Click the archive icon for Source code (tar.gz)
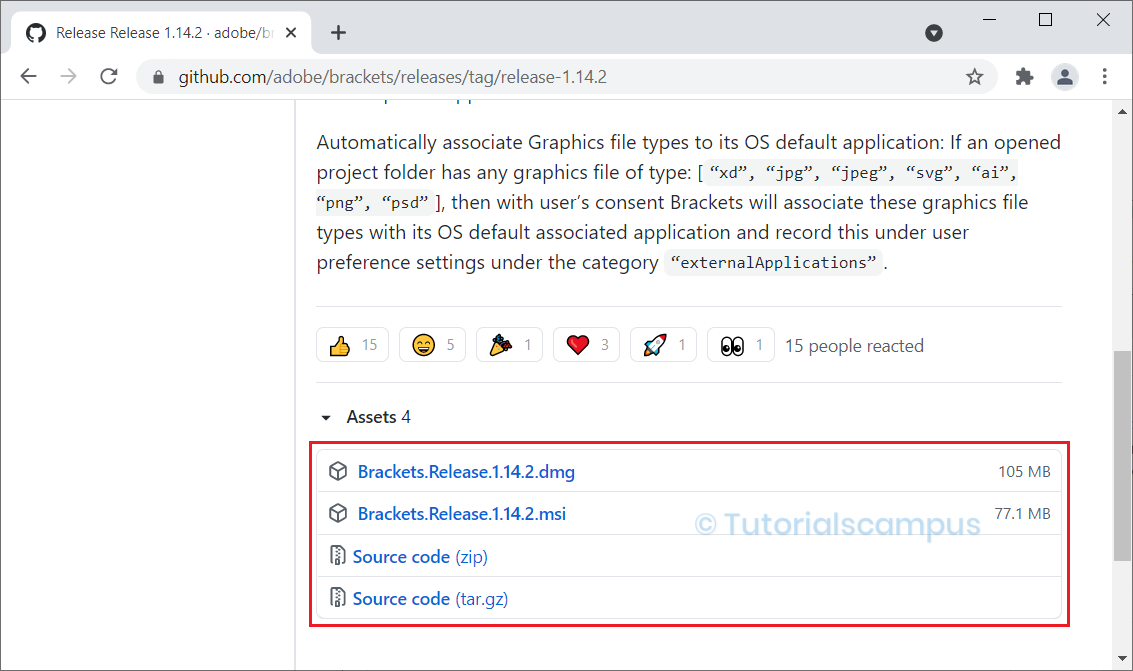The height and width of the screenshot is (671, 1133). [x=337, y=597]
